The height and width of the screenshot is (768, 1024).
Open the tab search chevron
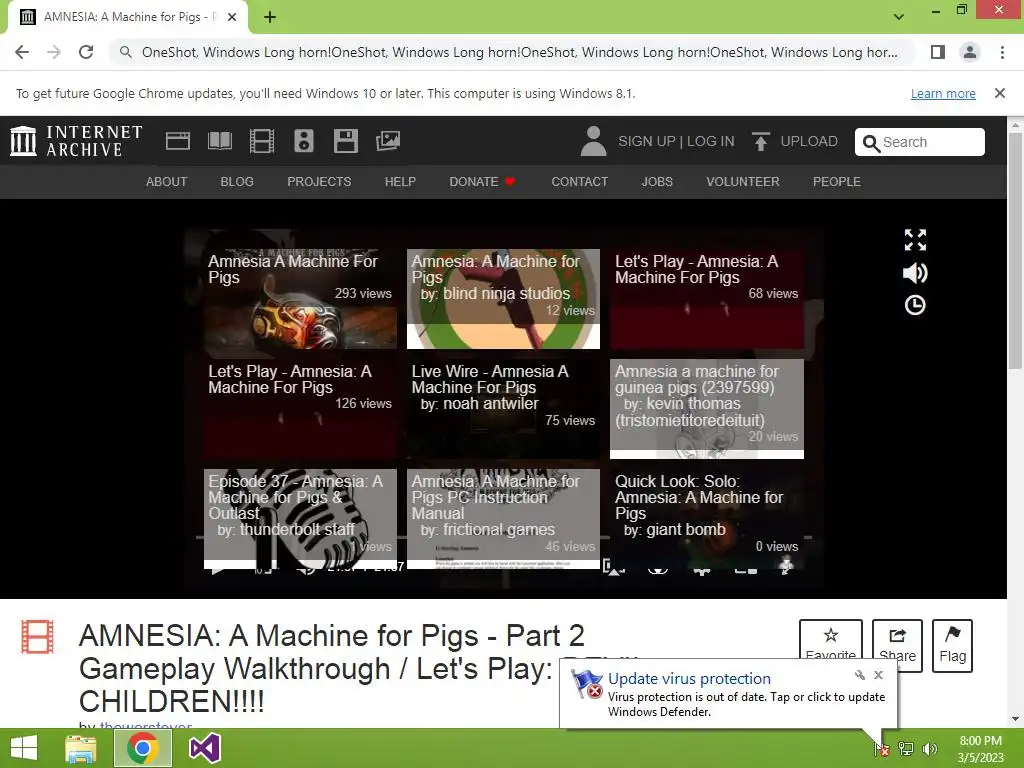899,17
